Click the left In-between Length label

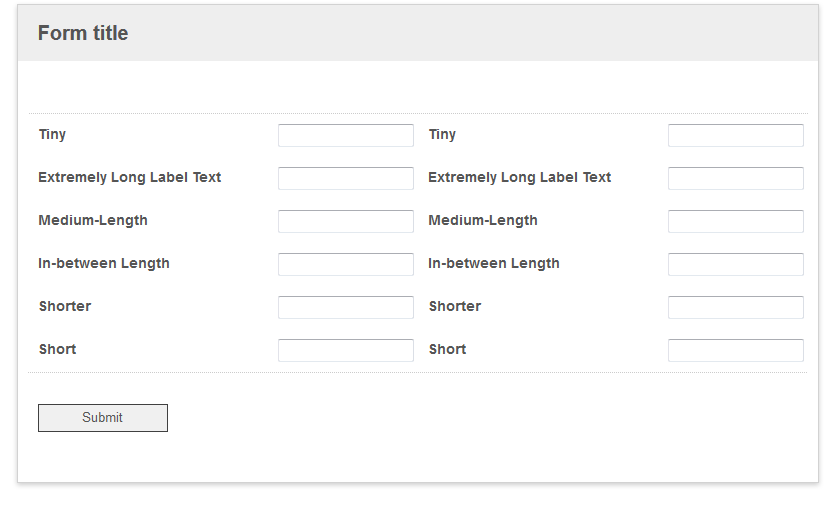(104, 263)
